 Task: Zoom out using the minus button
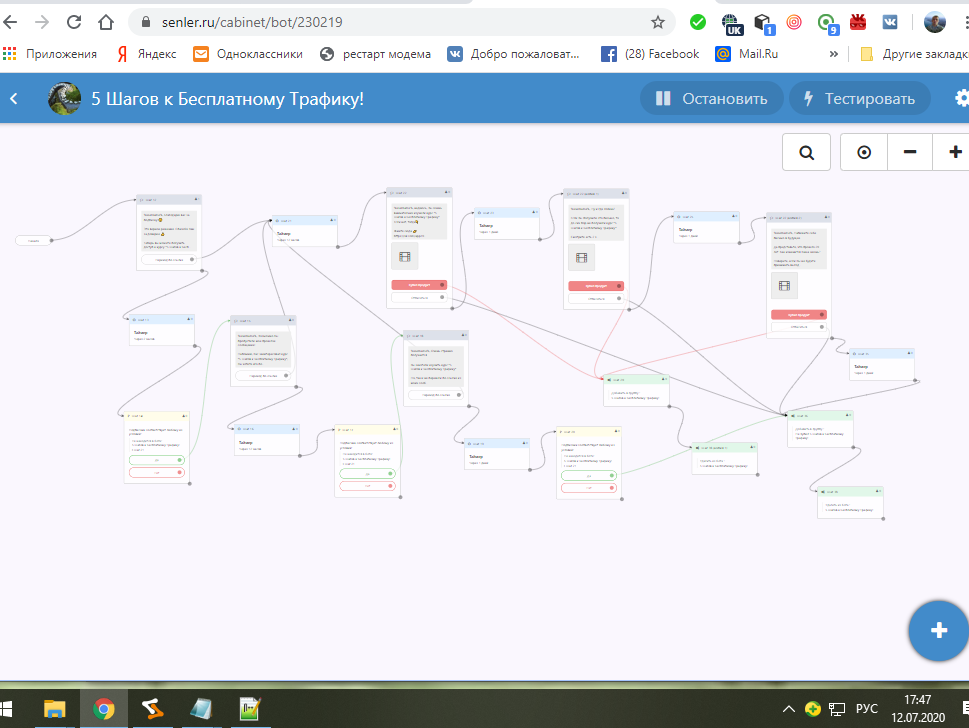pyautogui.click(x=910, y=153)
